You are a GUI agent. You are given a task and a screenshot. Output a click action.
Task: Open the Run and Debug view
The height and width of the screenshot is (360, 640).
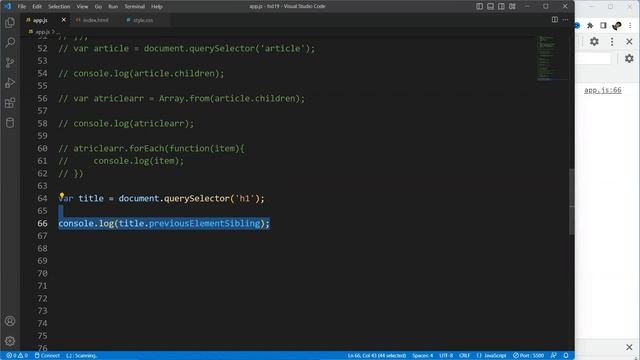[x=10, y=82]
